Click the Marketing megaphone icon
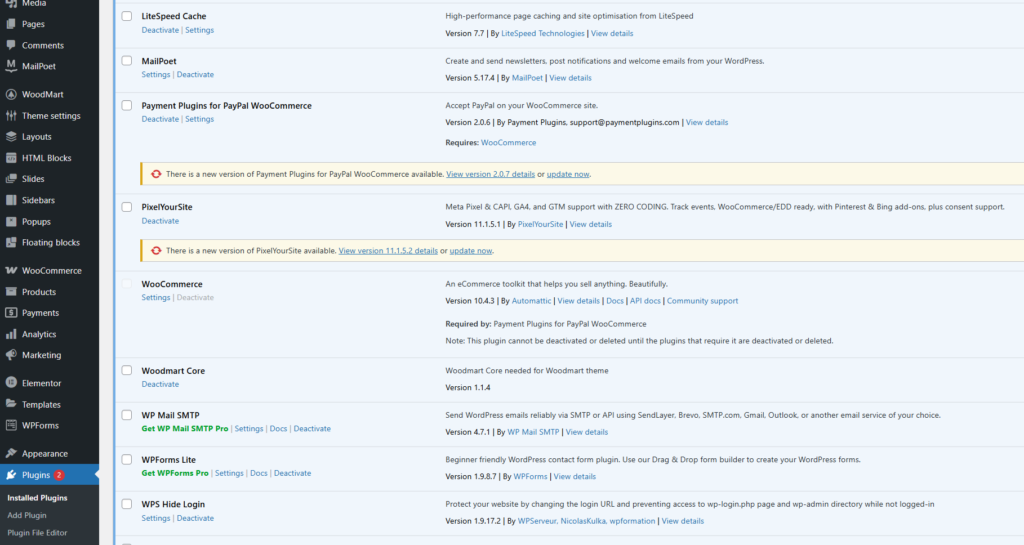The image size is (1024, 545). [11, 355]
